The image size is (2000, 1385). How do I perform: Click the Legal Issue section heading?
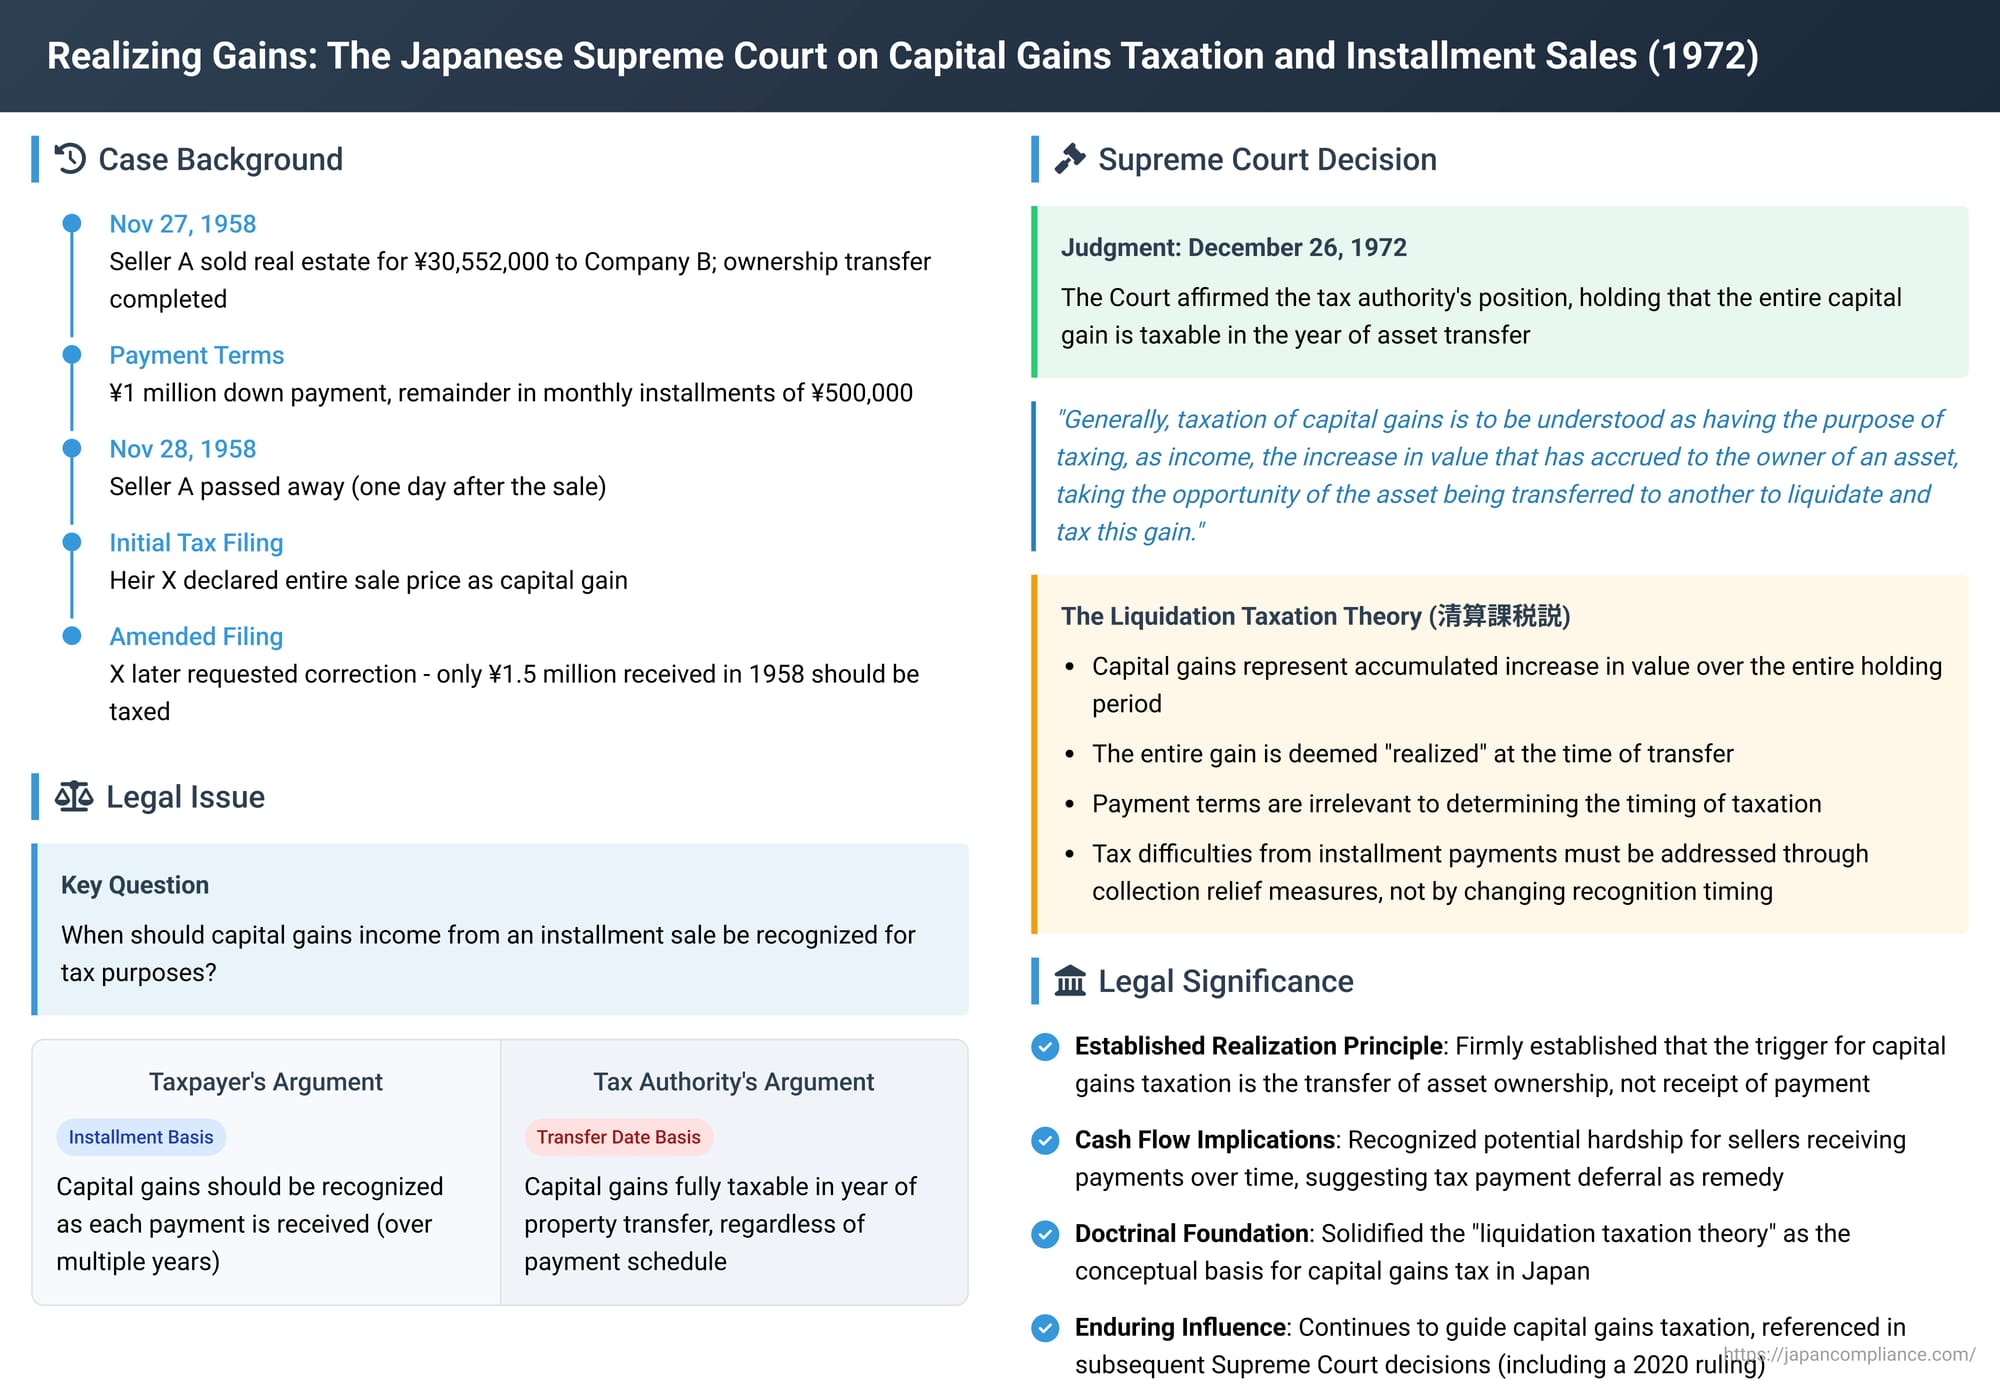(x=185, y=797)
